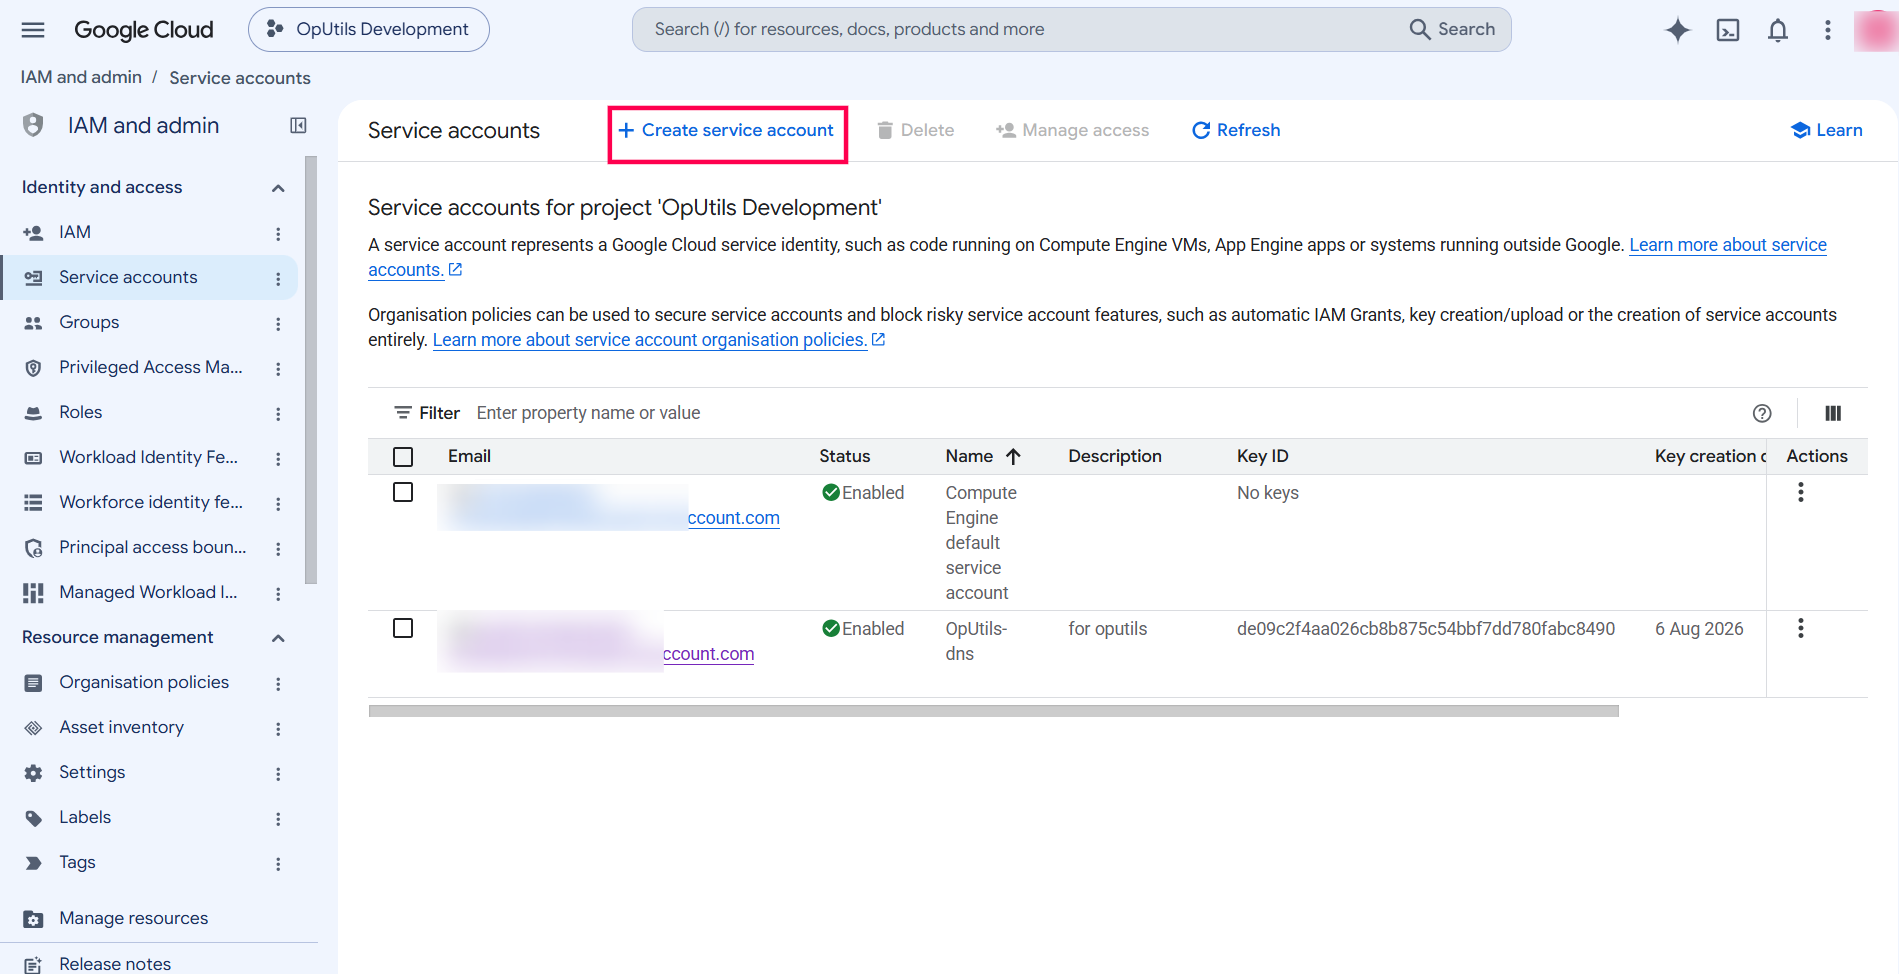The width and height of the screenshot is (1899, 974).
Task: Click IAM and admin breadcrumb
Action: [x=81, y=77]
